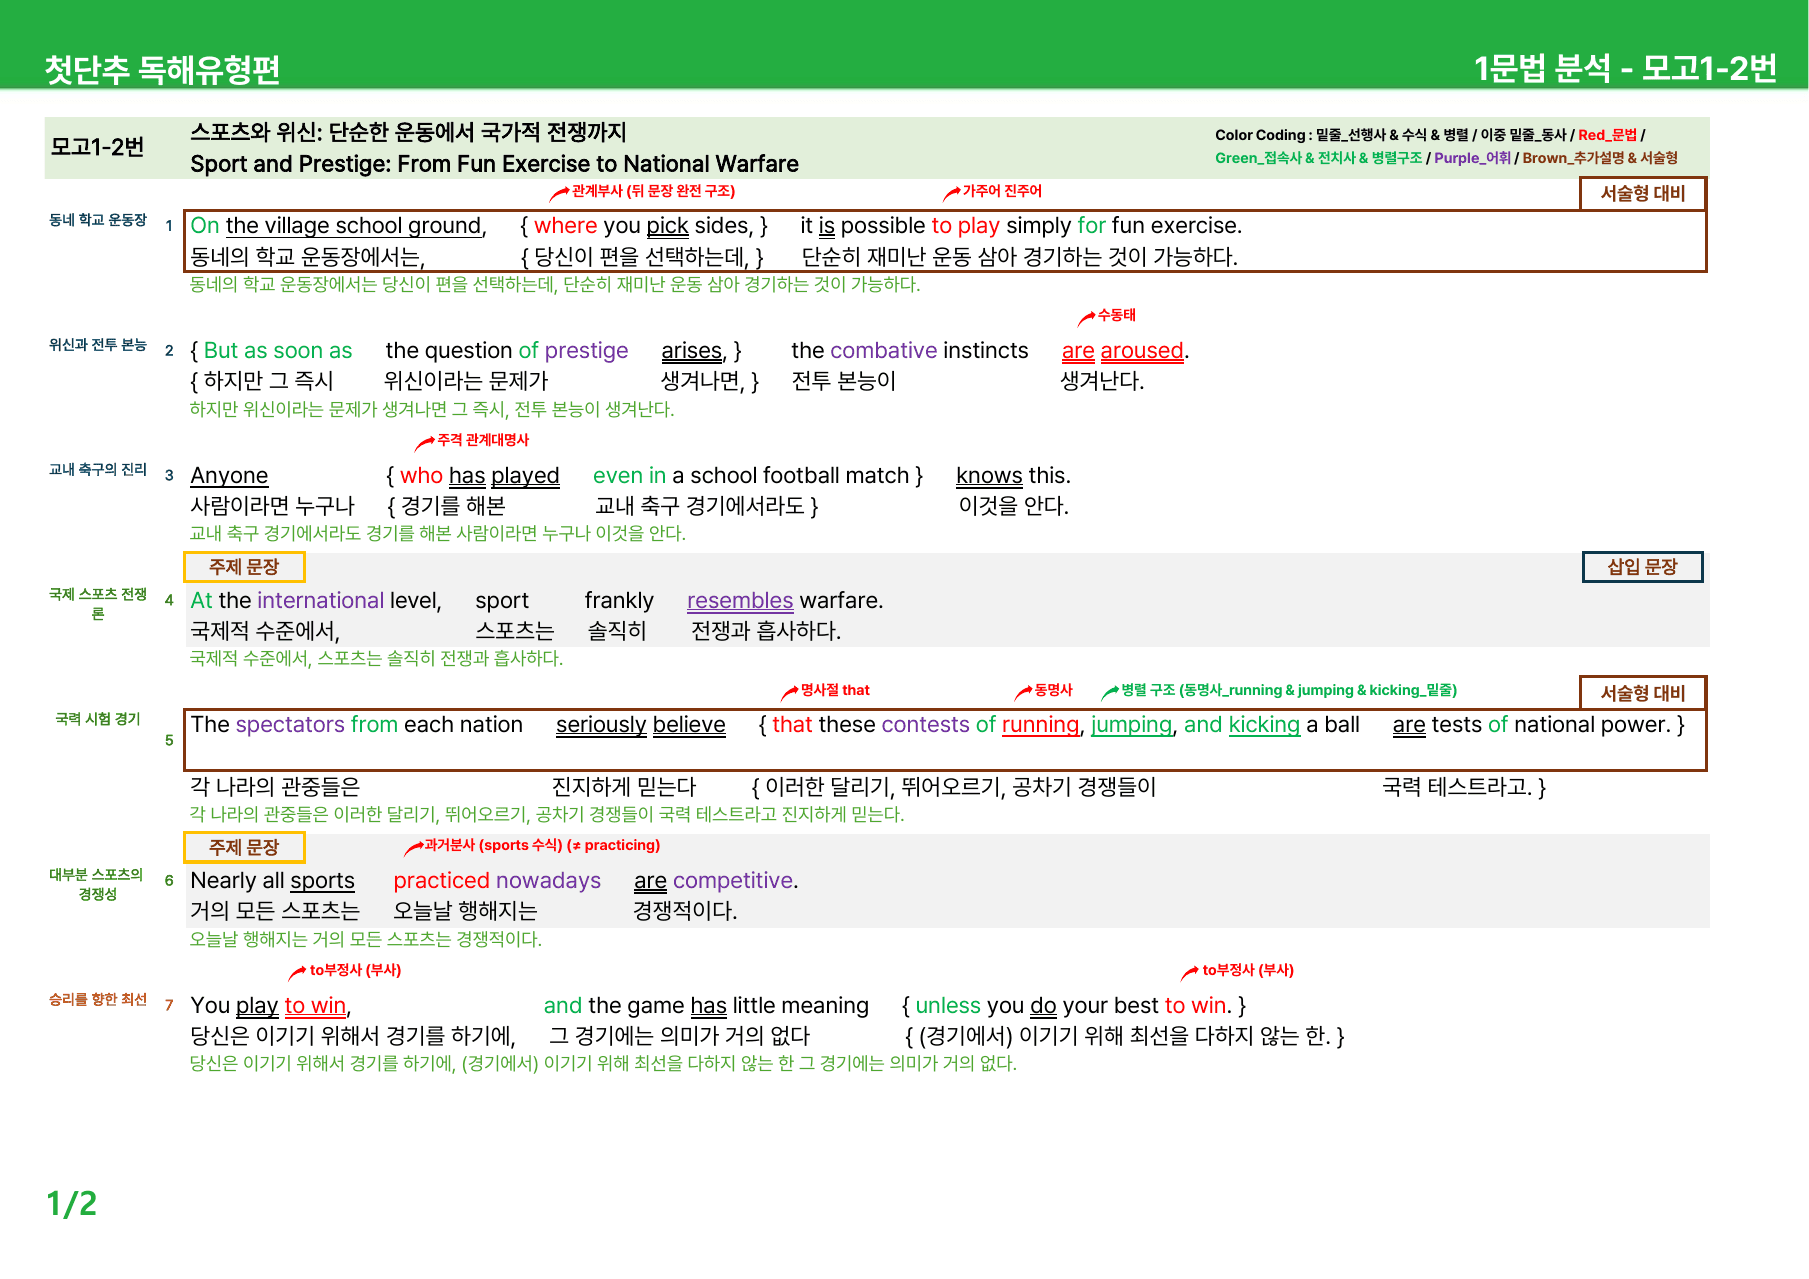The width and height of the screenshot is (1809, 1279).
Task: Click the green annotation '병렬 구조 (동명사_running & jumping & kicking_밑줄)'
Action: coord(1289,690)
